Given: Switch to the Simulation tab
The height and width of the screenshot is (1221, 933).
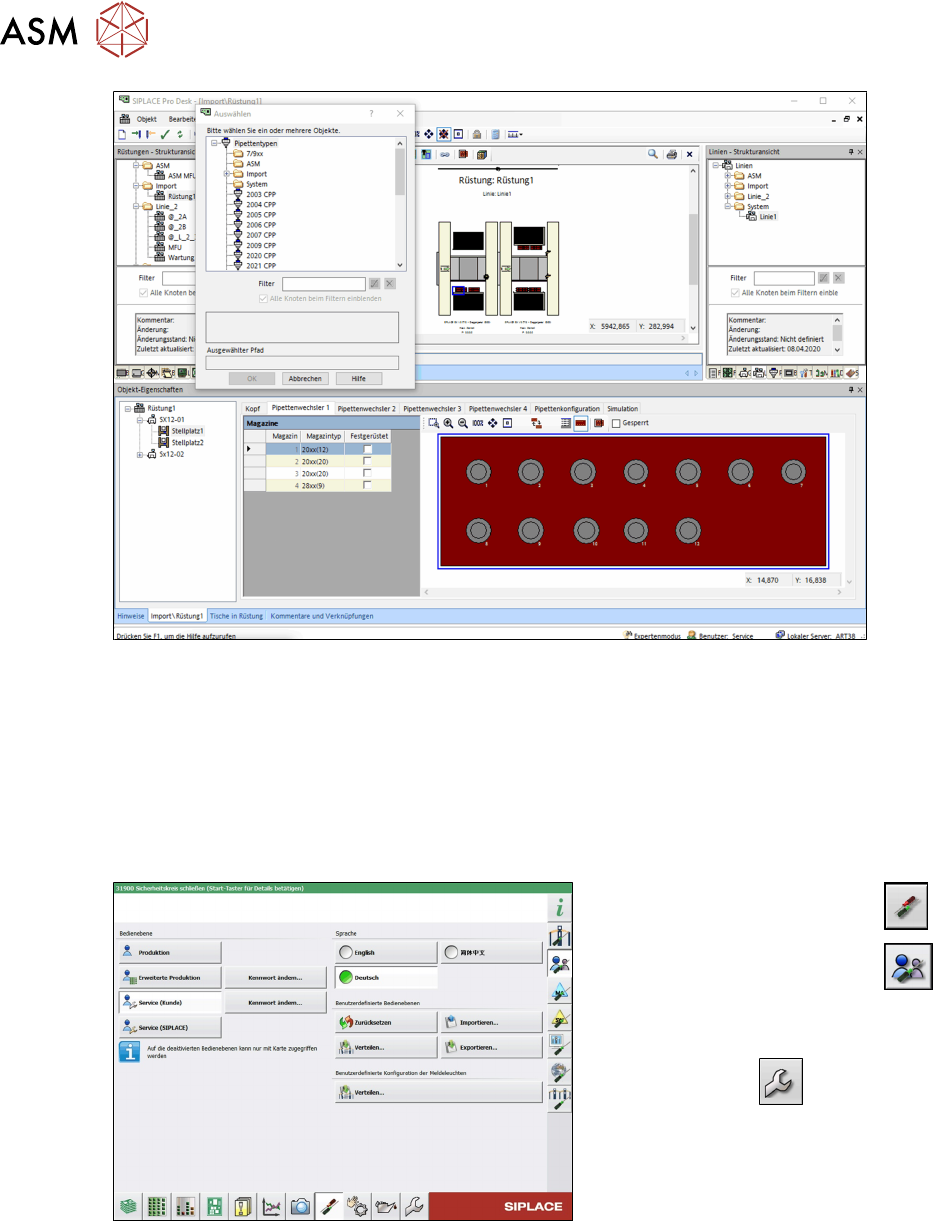Looking at the screenshot, I should coord(622,409).
